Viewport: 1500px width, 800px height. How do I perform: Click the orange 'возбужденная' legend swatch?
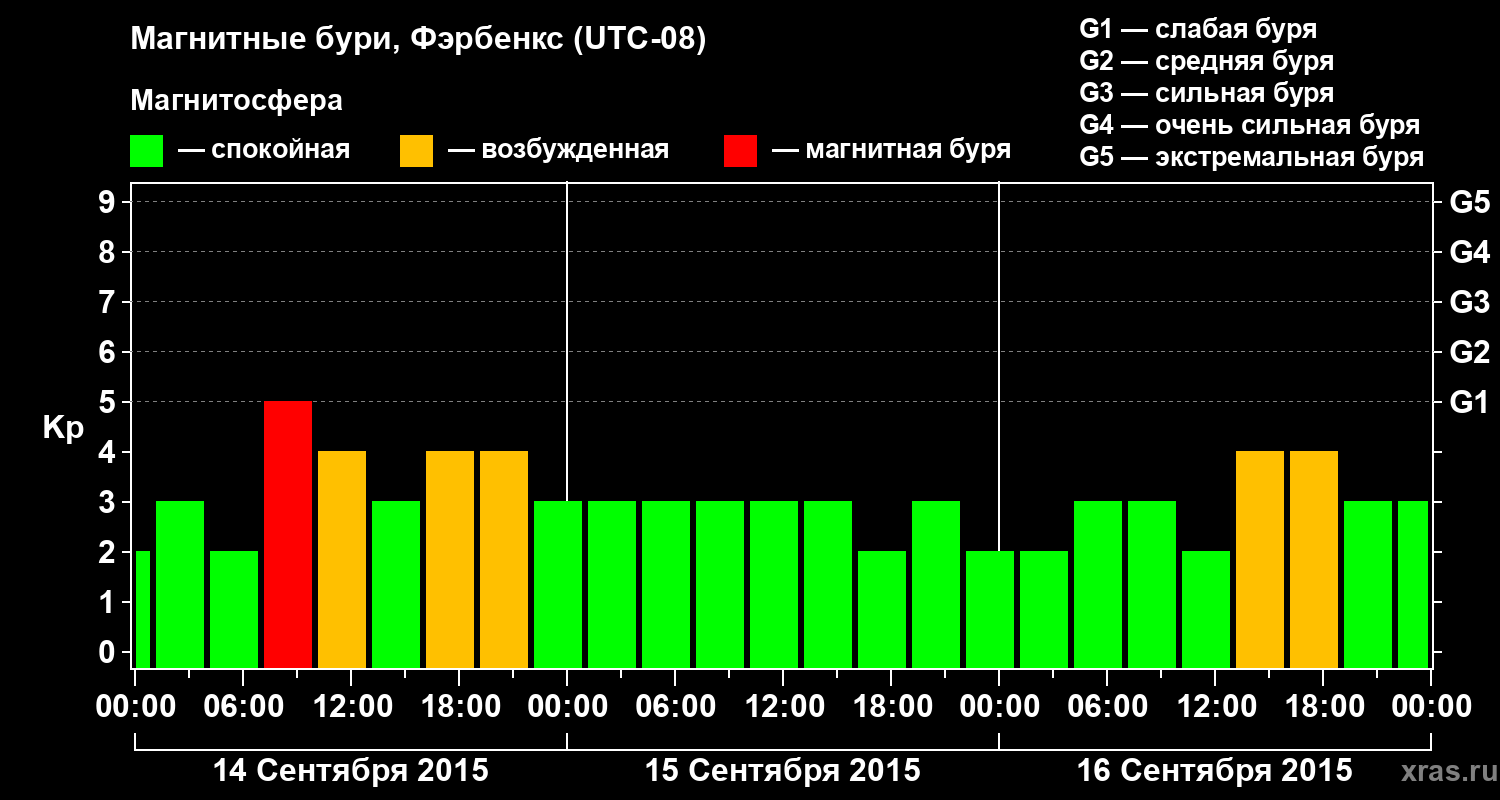pyautogui.click(x=416, y=151)
